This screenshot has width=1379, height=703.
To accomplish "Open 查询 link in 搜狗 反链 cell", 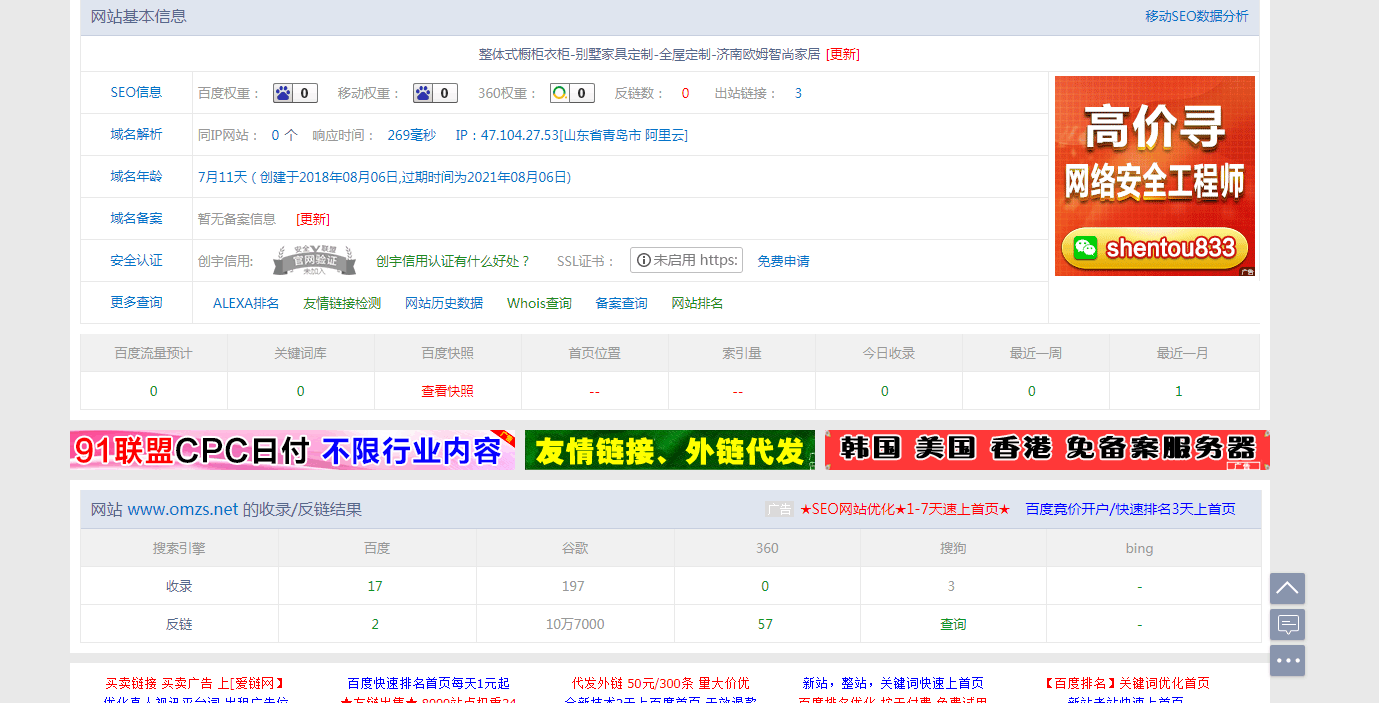I will [953, 624].
